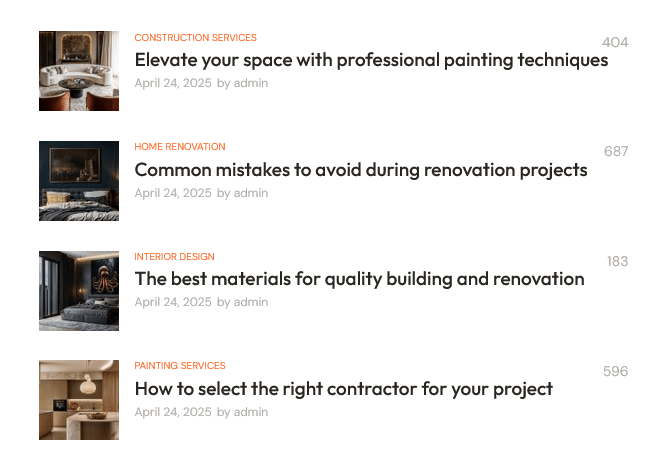Screen dimensions: 664x476
Task: Click 'by admin' under the contractor post
Action: (x=242, y=412)
